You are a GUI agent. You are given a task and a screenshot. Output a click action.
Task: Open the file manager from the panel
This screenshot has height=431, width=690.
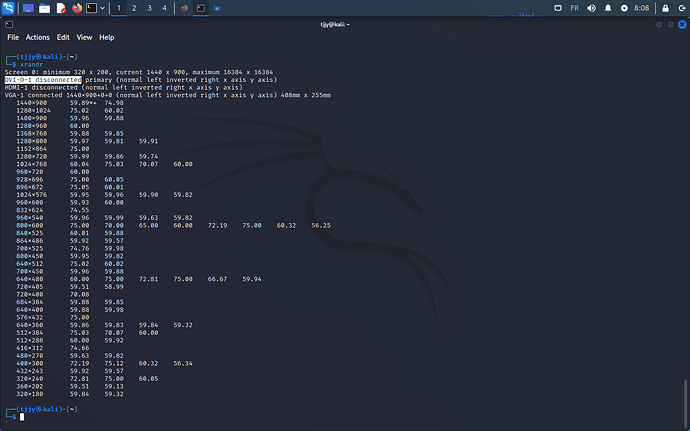pyautogui.click(x=44, y=8)
